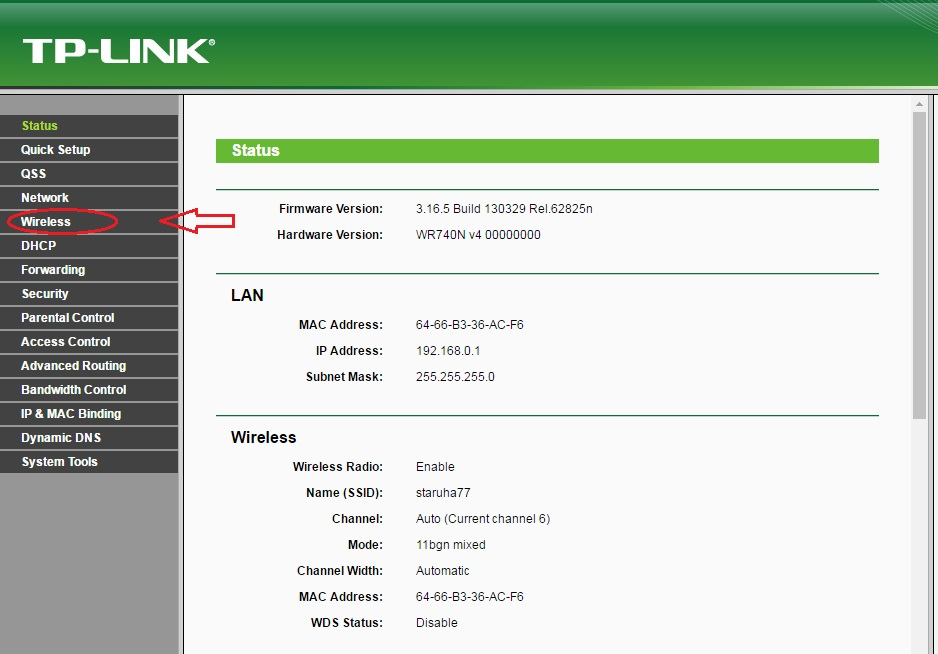Click the WDS Status label
Screen dimensions: 938x654
coord(347,623)
